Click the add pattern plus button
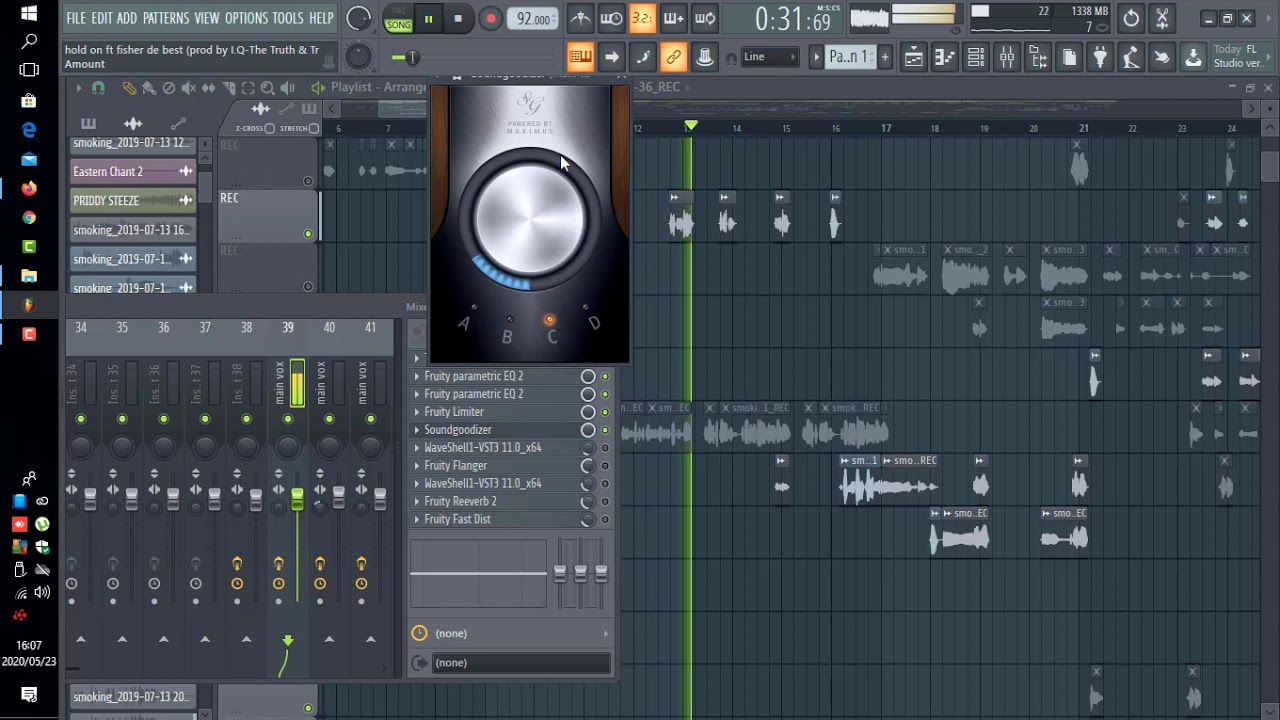Image resolution: width=1280 pixels, height=720 pixels. tap(885, 57)
